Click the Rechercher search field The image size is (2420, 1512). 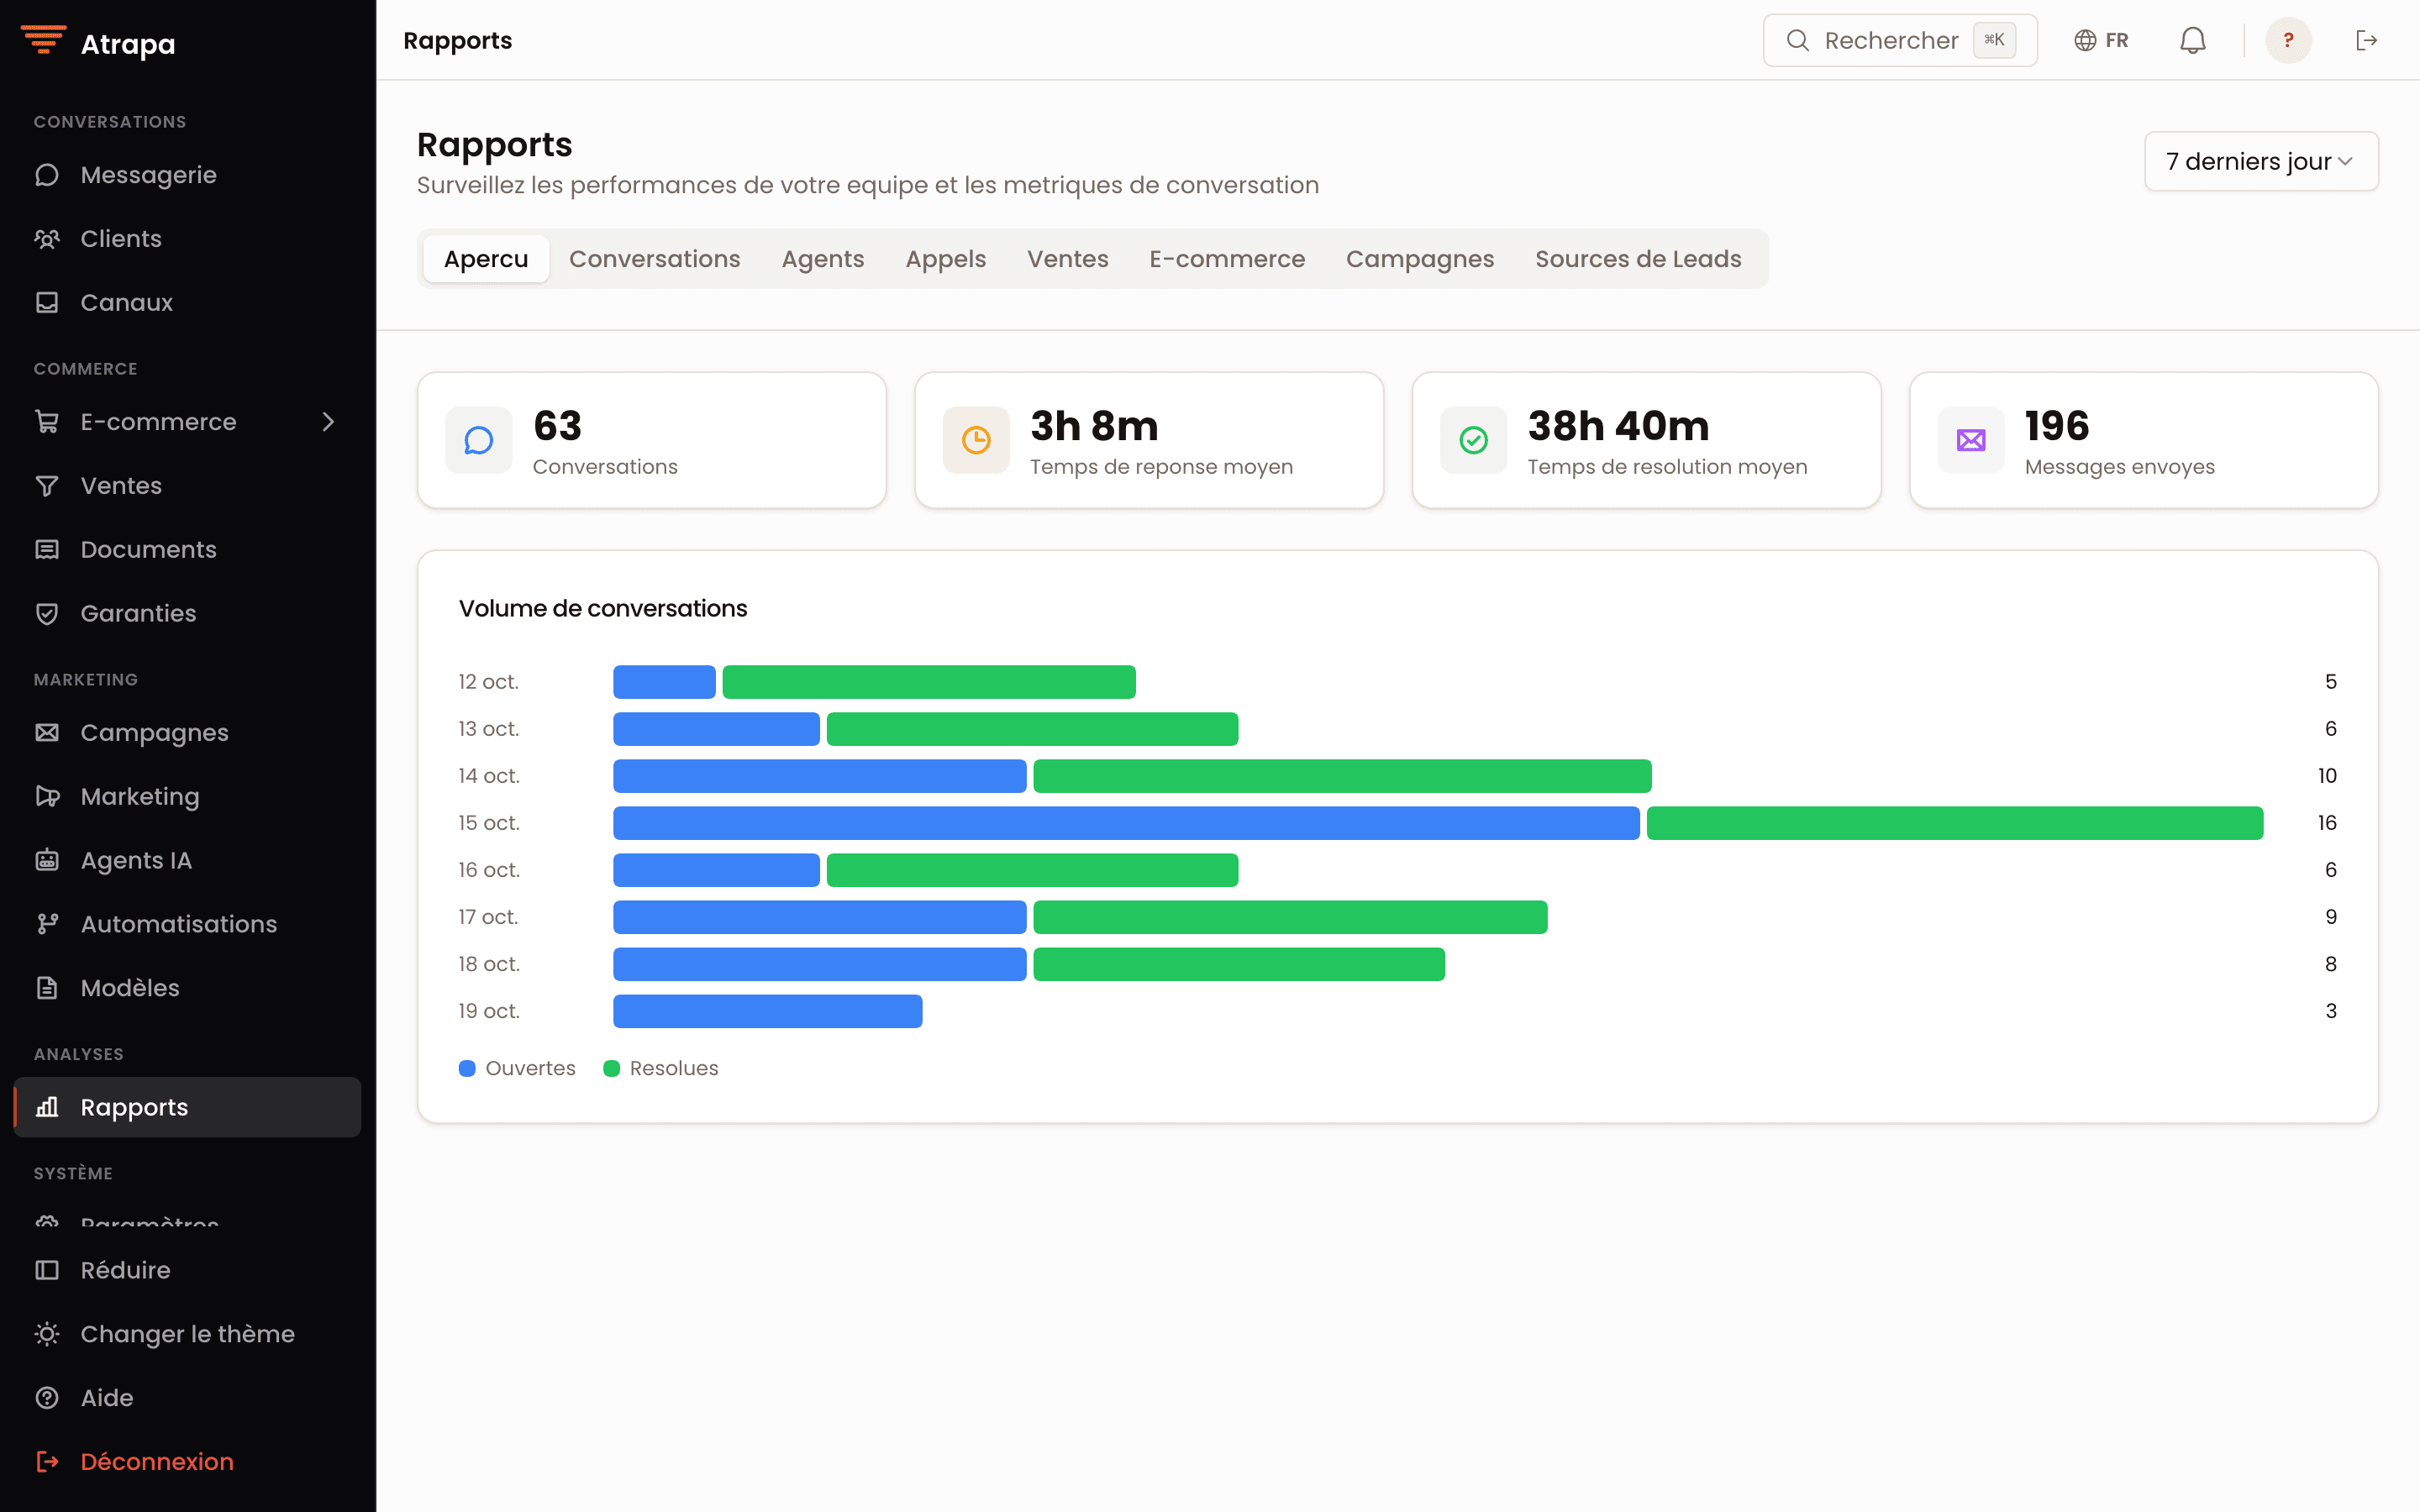(x=1900, y=40)
